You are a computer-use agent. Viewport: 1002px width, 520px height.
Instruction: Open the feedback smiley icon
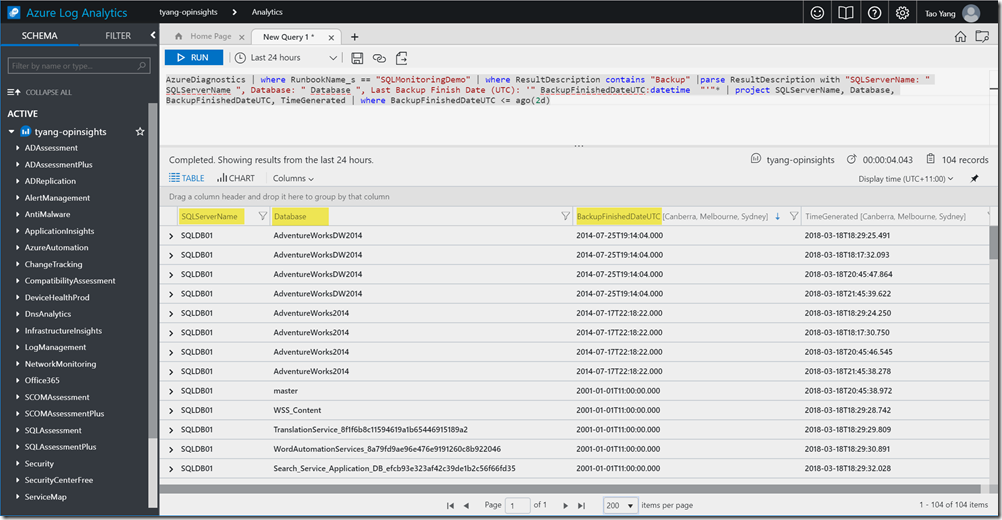click(817, 13)
